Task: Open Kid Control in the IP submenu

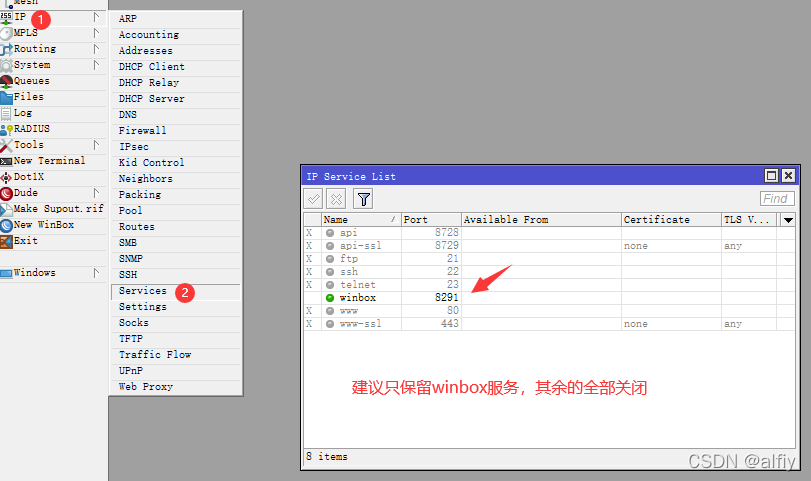Action: (x=176, y=163)
